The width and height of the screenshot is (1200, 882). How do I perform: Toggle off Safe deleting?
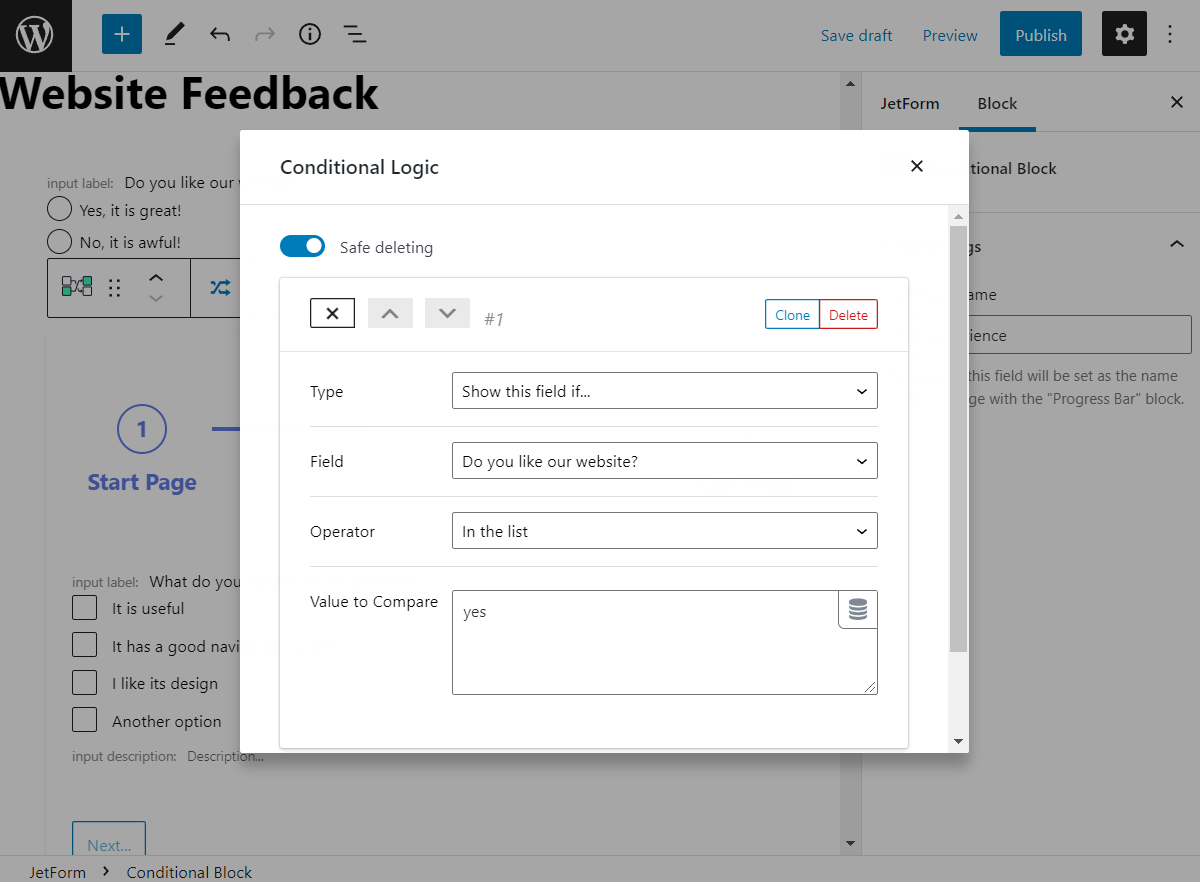[302, 246]
